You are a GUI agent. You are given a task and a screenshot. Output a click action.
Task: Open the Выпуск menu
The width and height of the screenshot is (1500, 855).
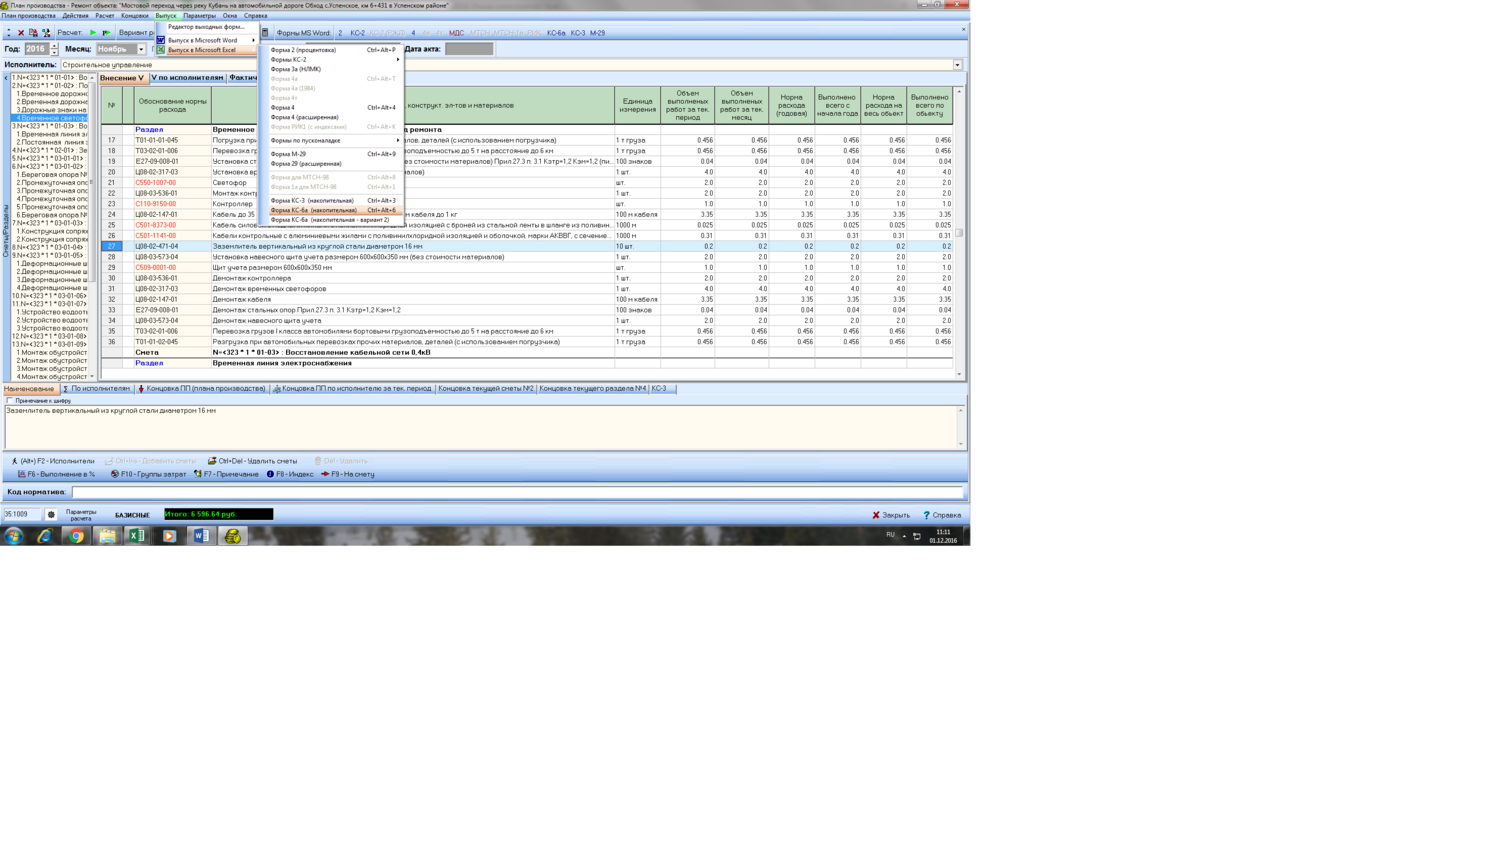[165, 16]
